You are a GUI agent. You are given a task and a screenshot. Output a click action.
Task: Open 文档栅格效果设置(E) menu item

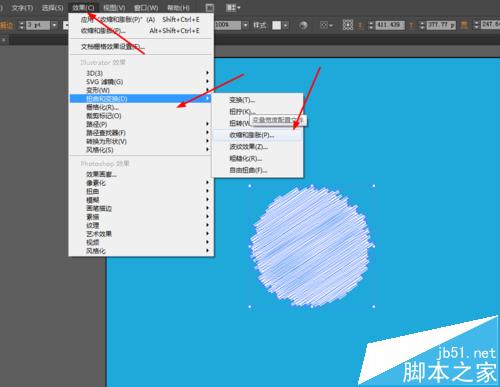(x=141, y=47)
